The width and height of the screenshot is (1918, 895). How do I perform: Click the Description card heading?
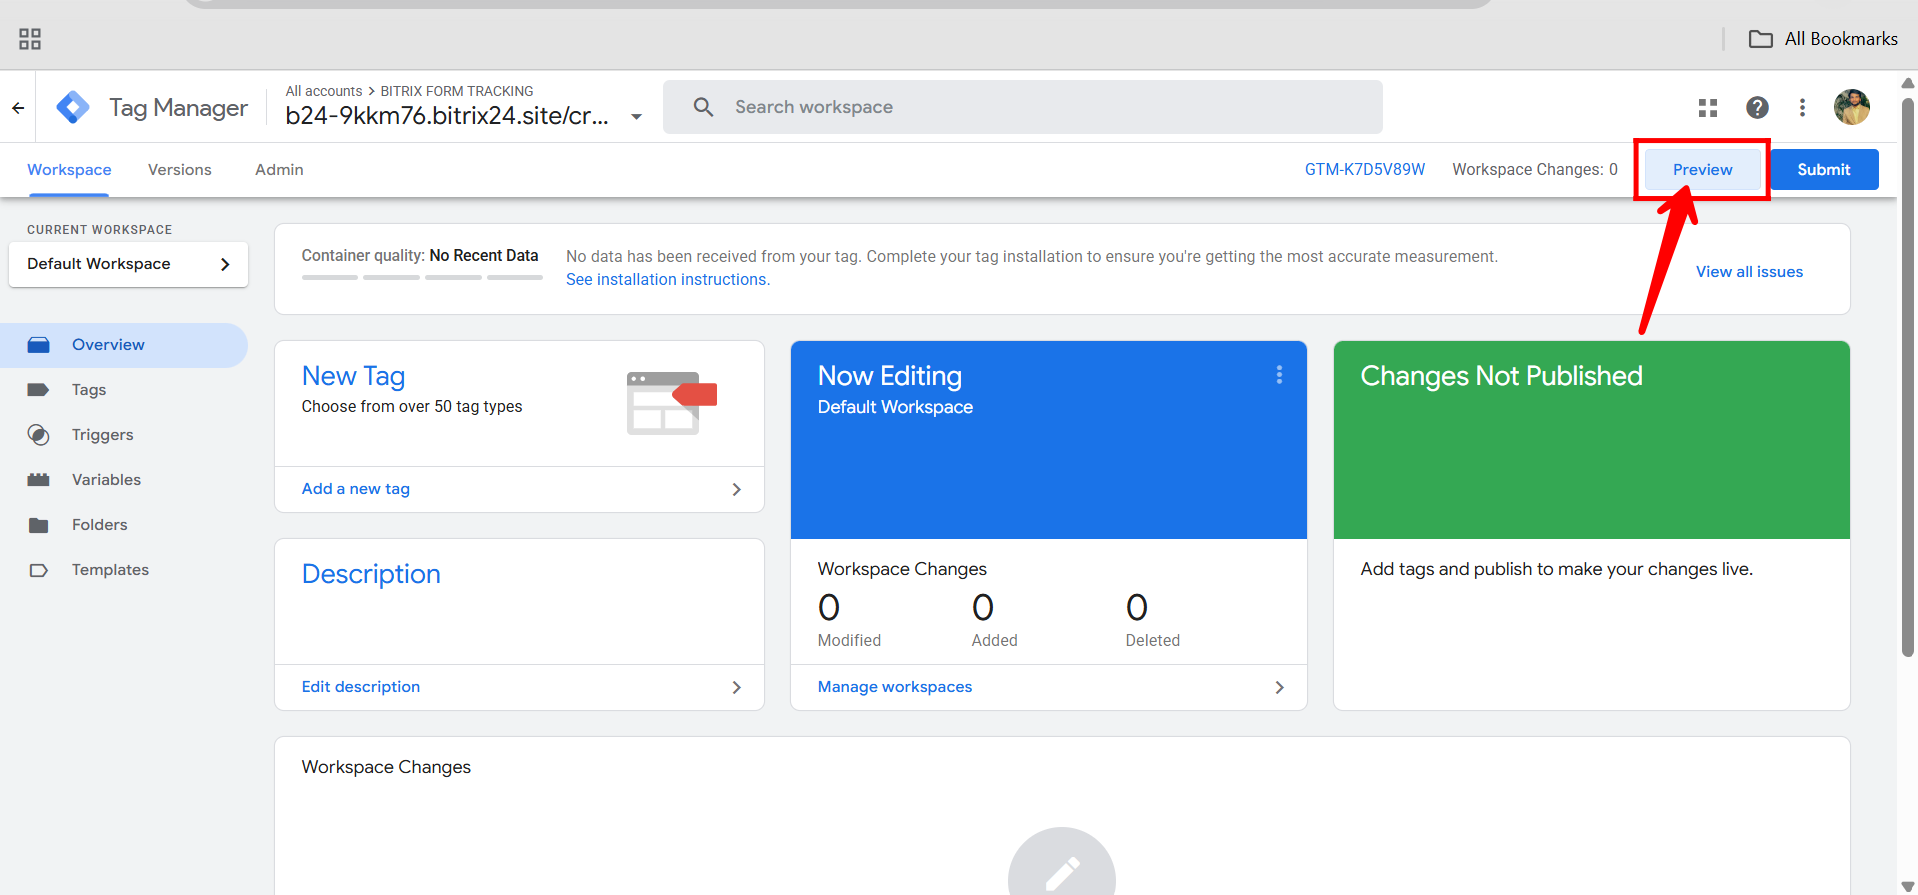(x=371, y=574)
